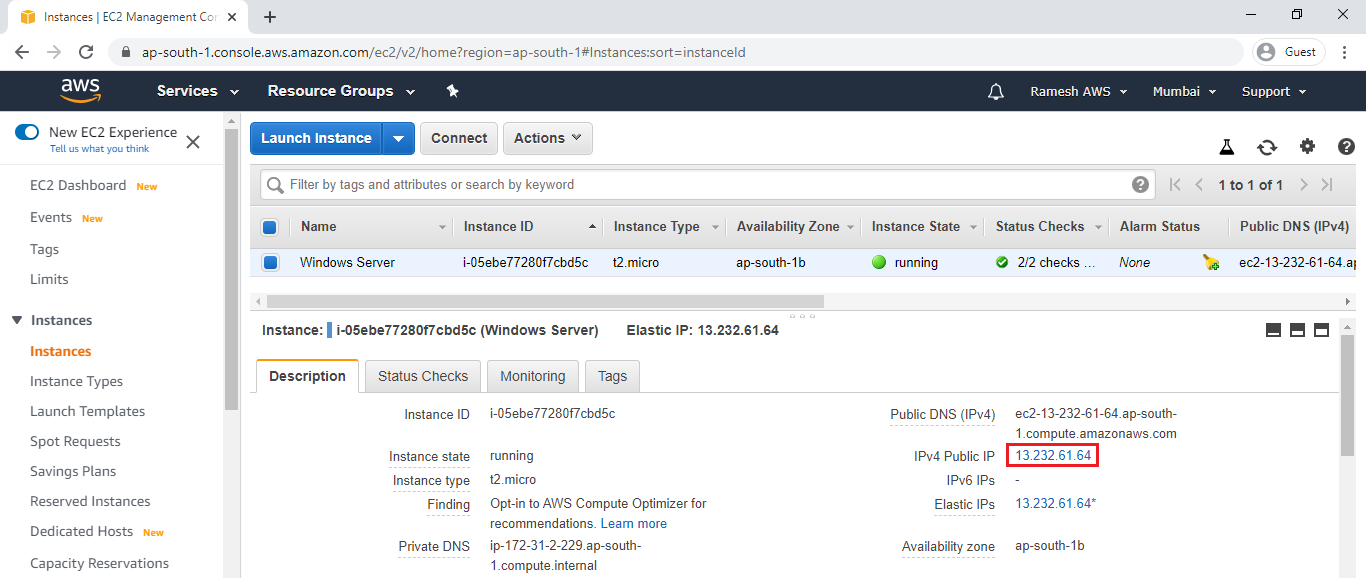Click the Elastic IPs 13.232.61.64* link
Image resolution: width=1366 pixels, height=578 pixels.
pos(1055,504)
